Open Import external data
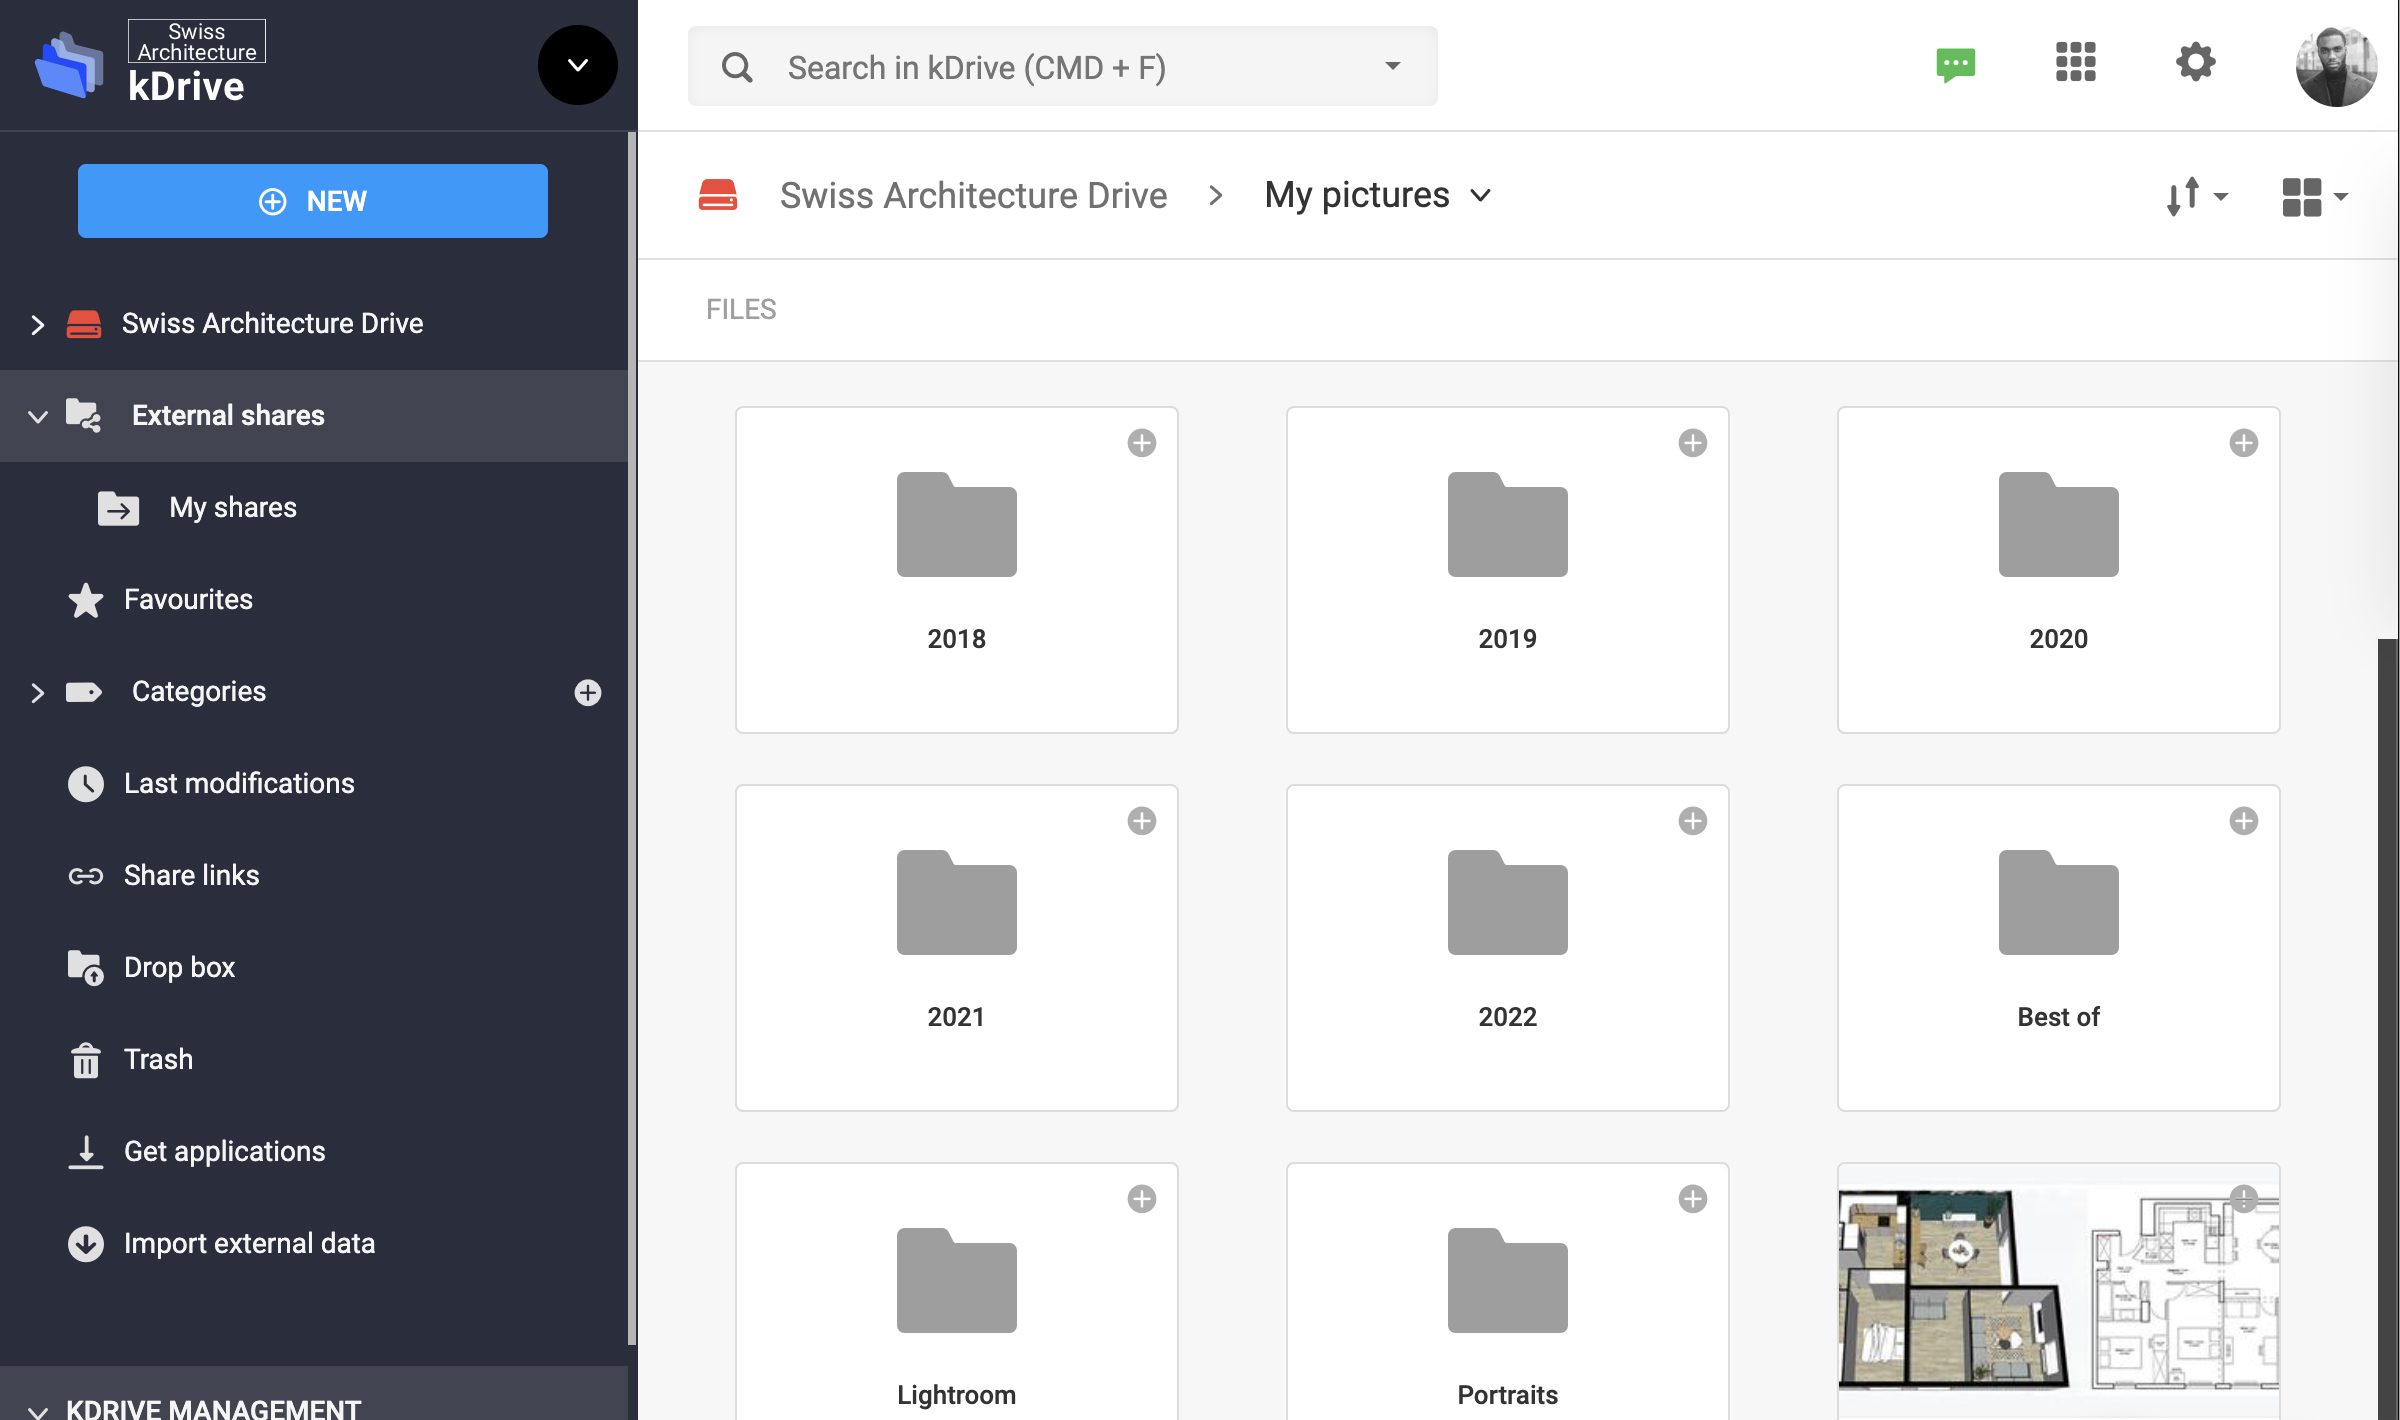 [x=249, y=1243]
